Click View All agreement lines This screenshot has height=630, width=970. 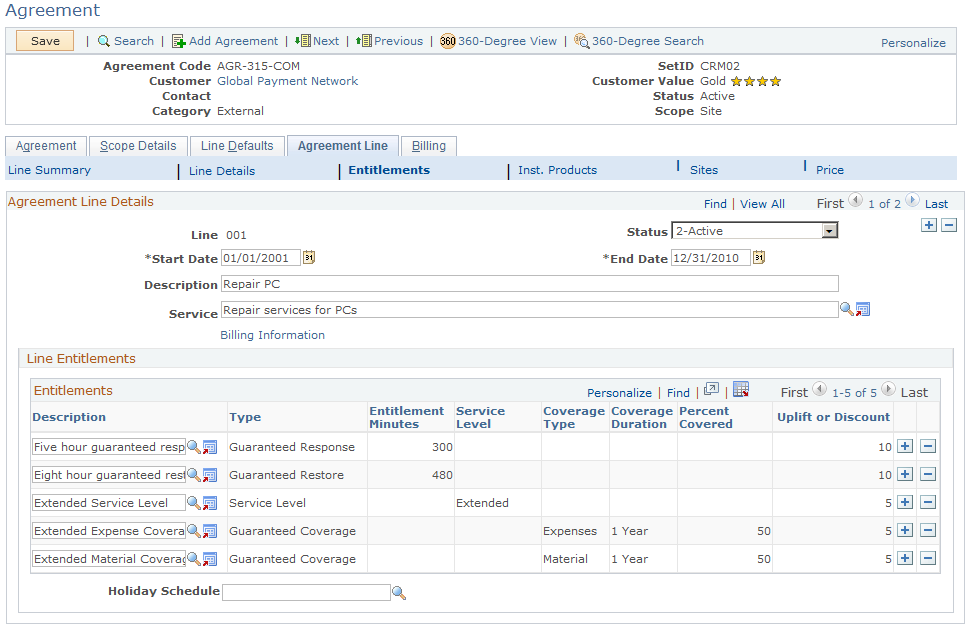tap(762, 204)
